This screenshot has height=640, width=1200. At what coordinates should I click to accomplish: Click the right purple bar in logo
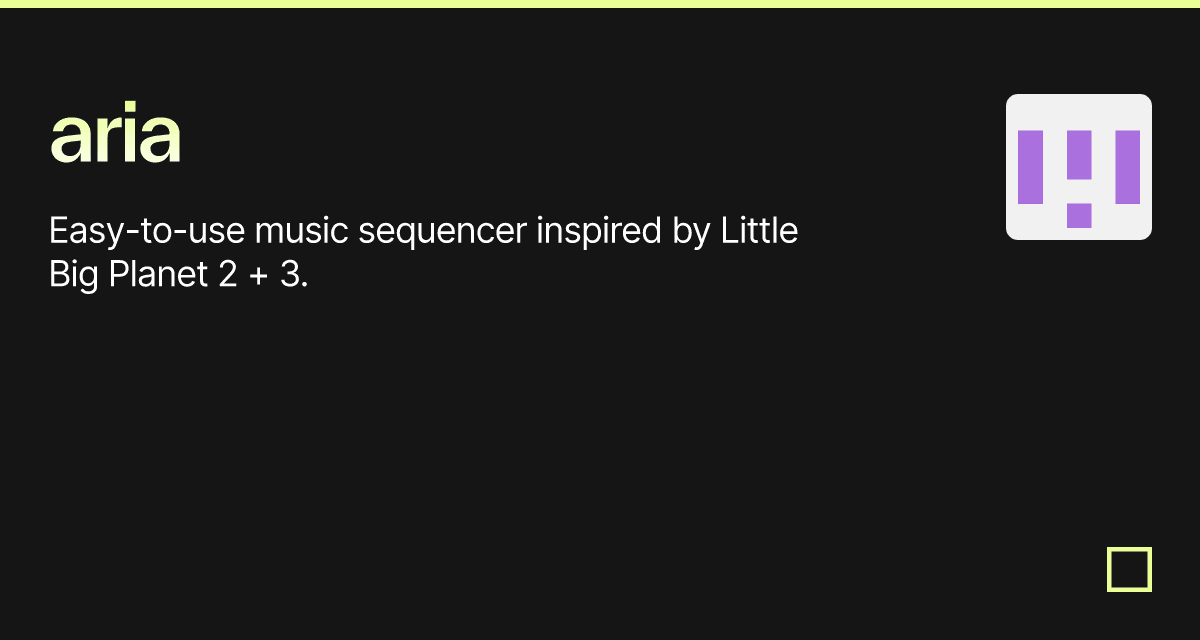(1127, 167)
